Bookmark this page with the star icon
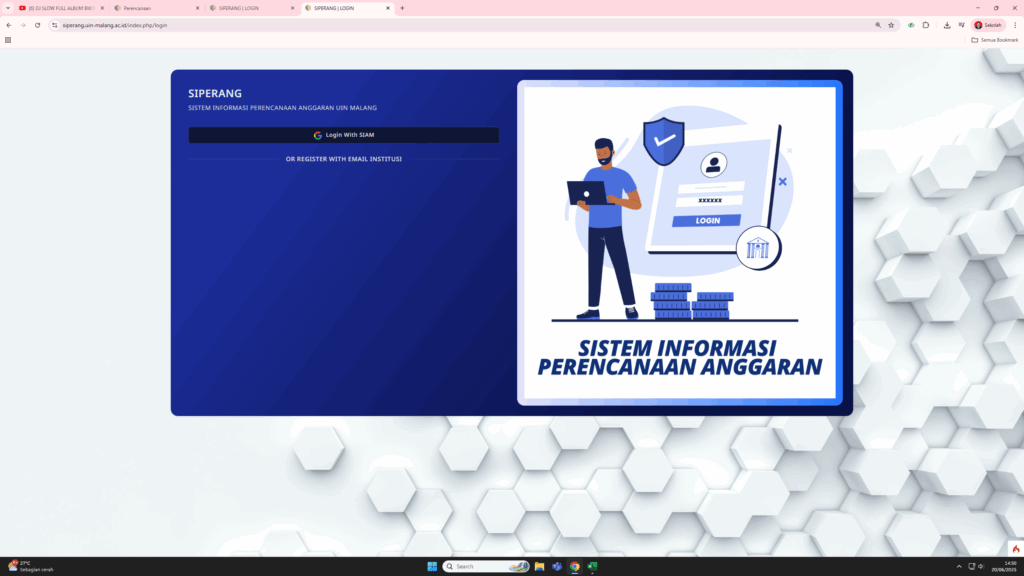This screenshot has width=1024, height=576. click(x=891, y=25)
